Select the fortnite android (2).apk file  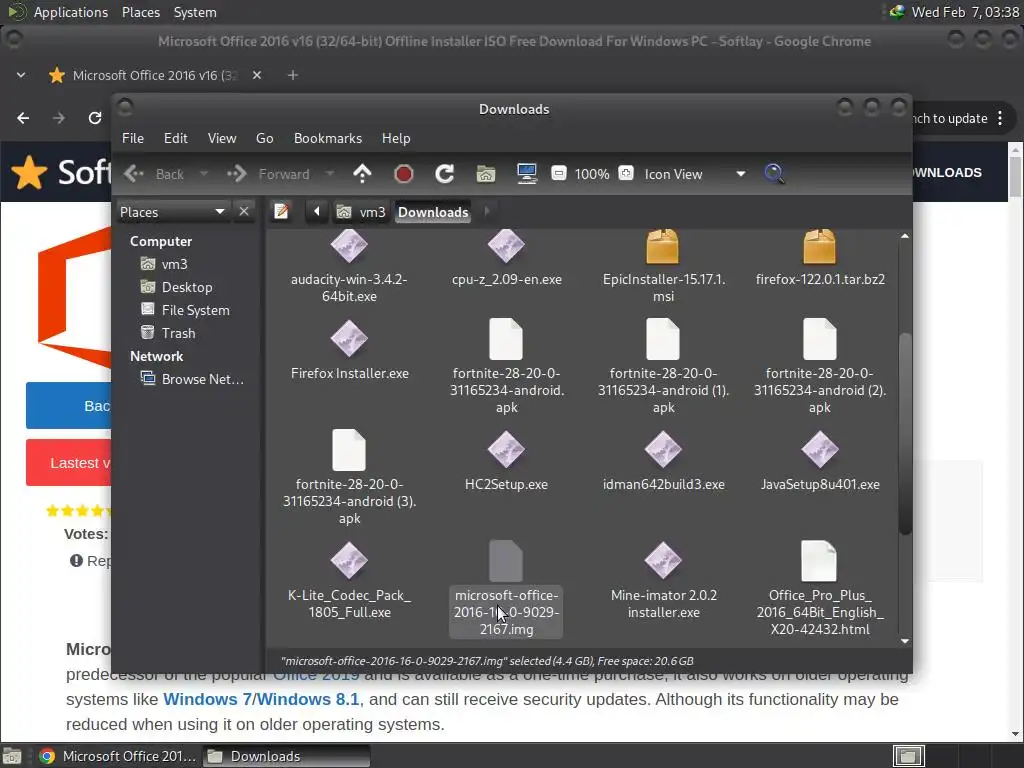click(820, 367)
